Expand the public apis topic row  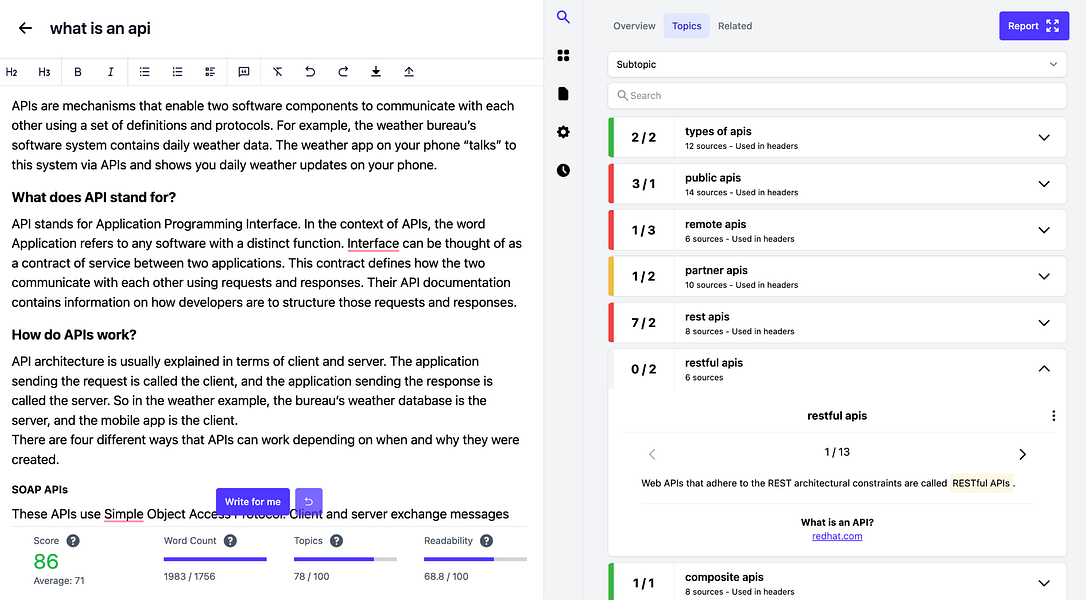837,184
